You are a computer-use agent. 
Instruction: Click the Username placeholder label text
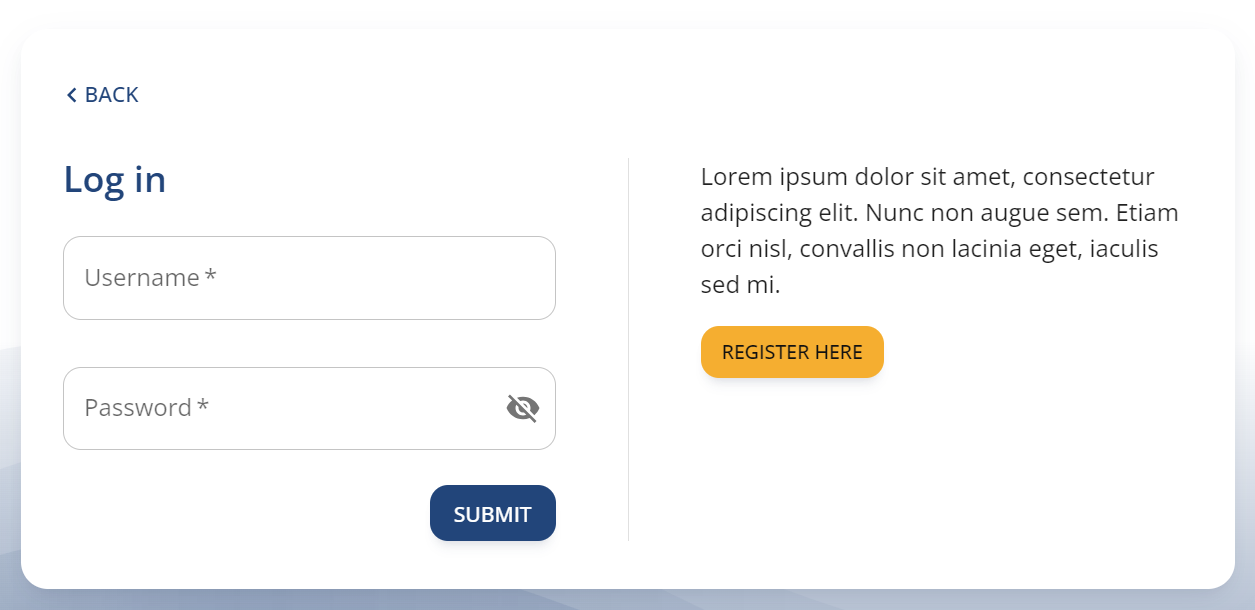141,278
